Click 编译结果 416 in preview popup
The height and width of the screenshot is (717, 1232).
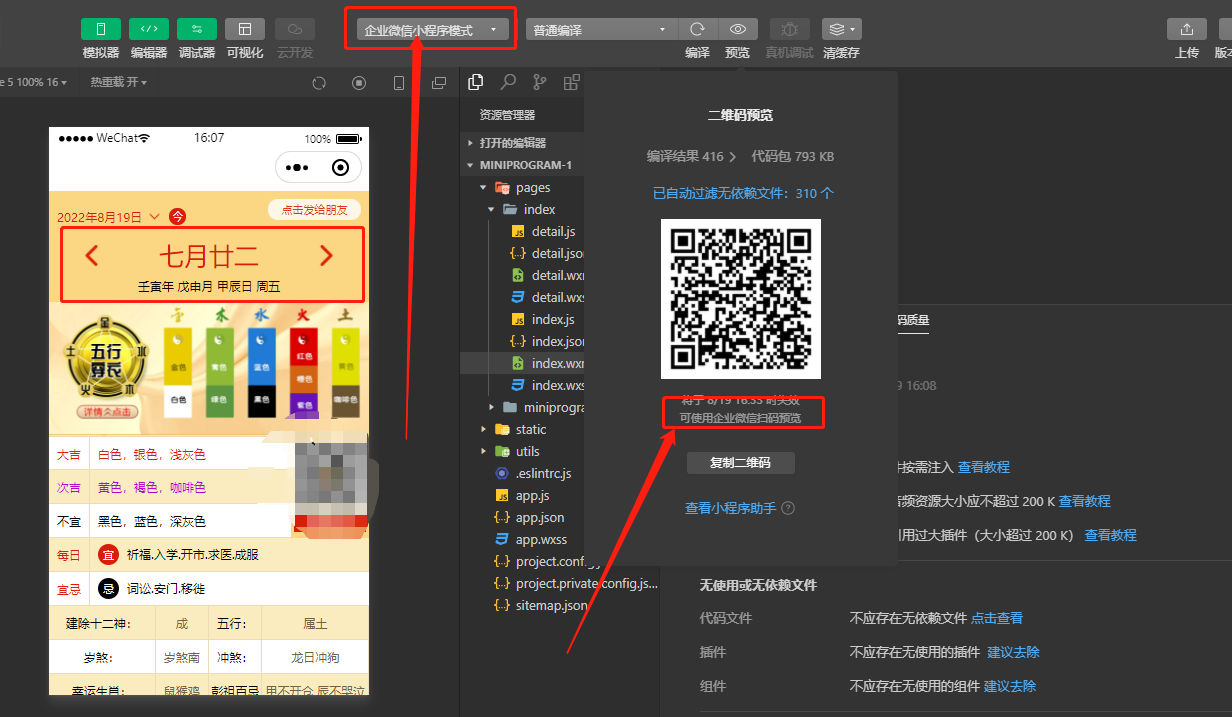click(x=691, y=157)
